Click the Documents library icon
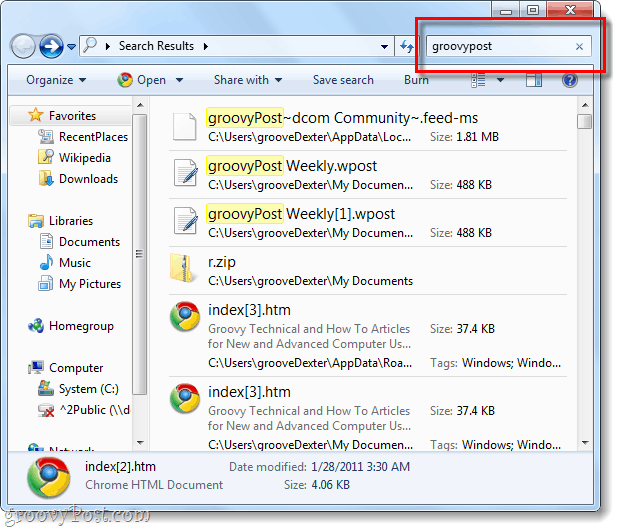 [46, 241]
